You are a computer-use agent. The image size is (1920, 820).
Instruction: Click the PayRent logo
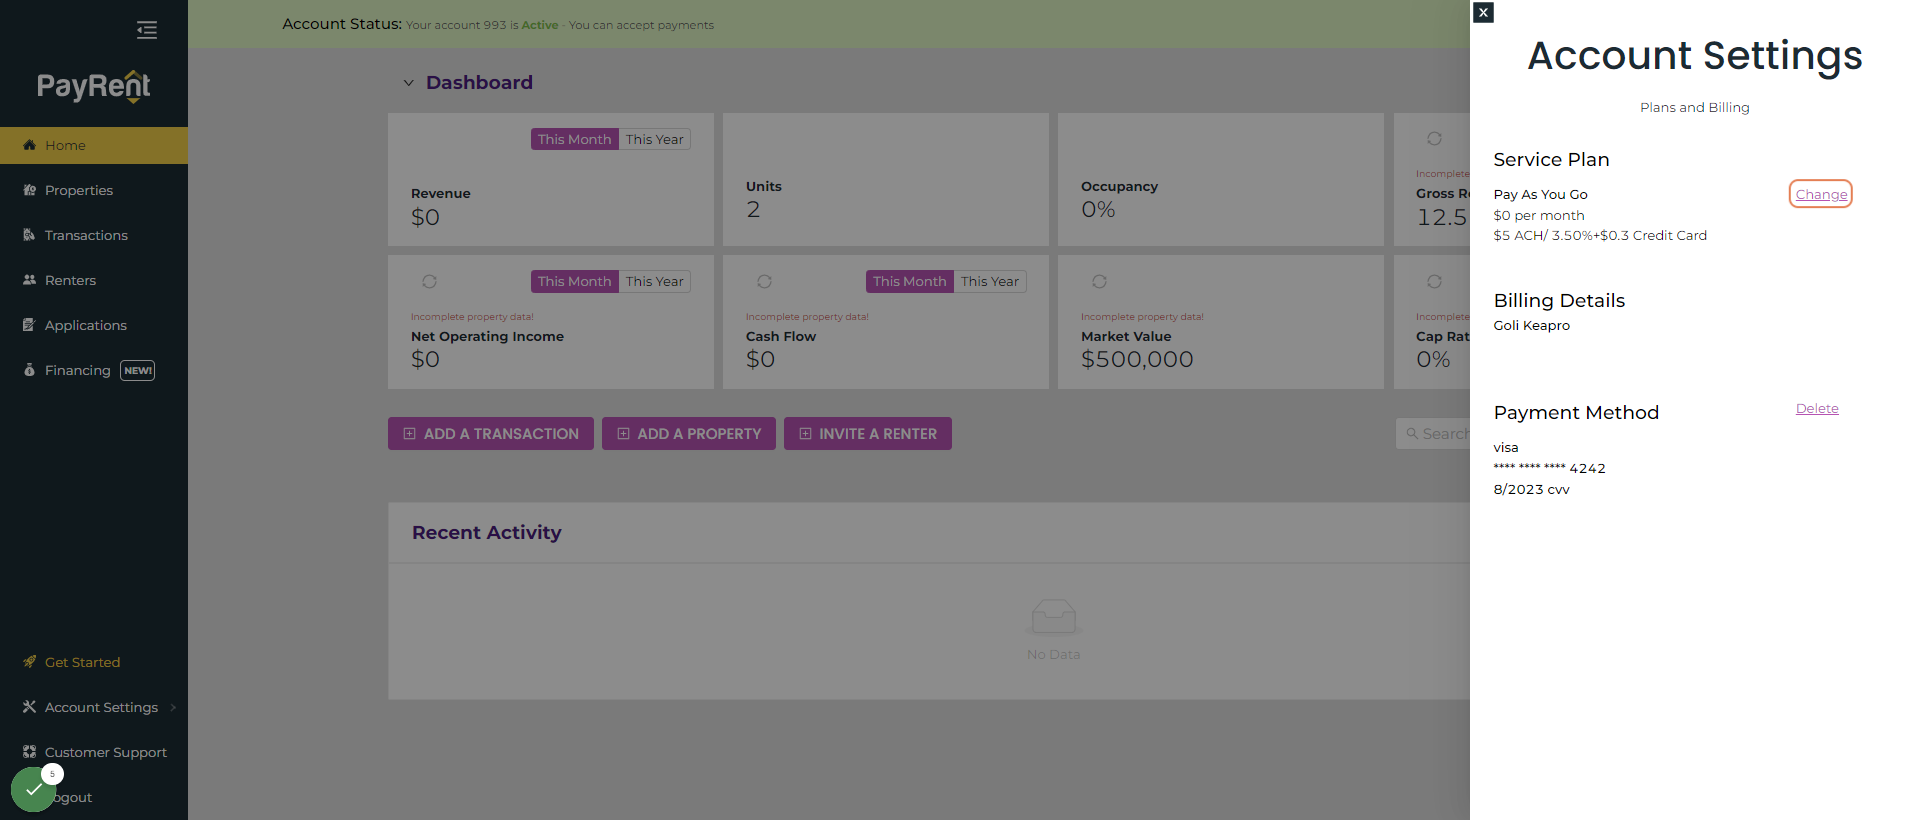tap(94, 87)
